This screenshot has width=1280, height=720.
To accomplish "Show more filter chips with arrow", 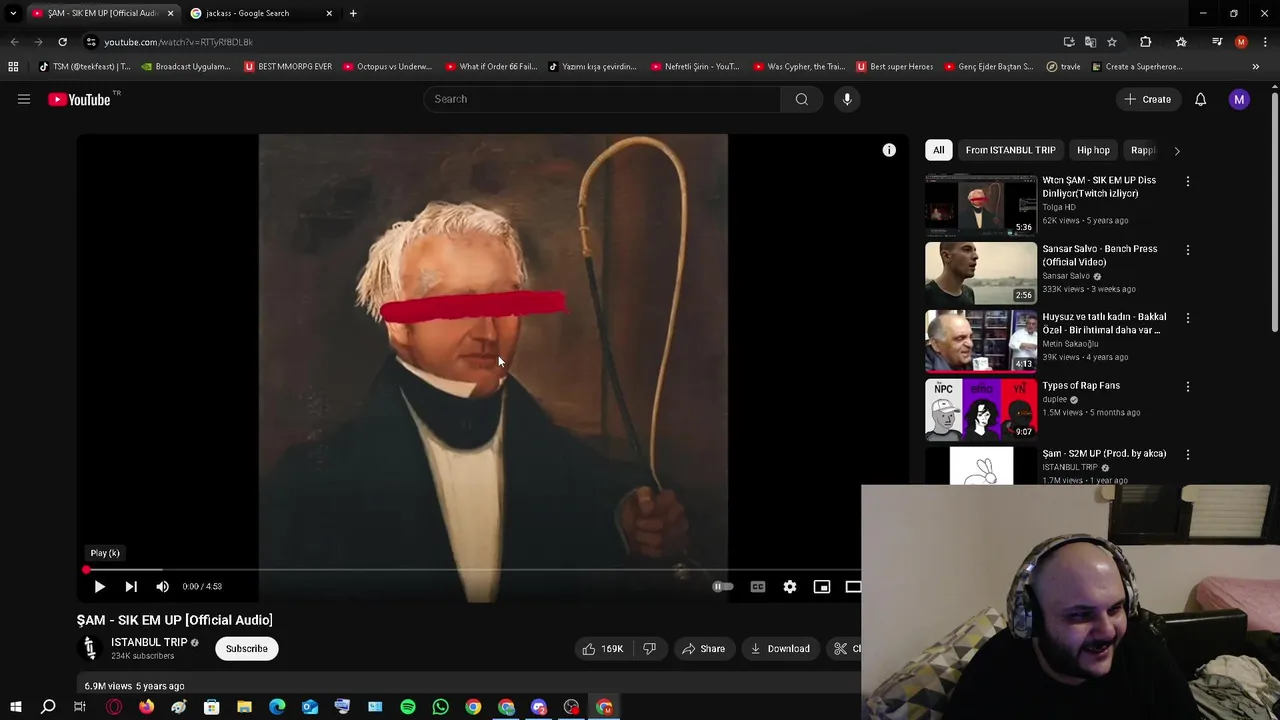I will click(1176, 151).
